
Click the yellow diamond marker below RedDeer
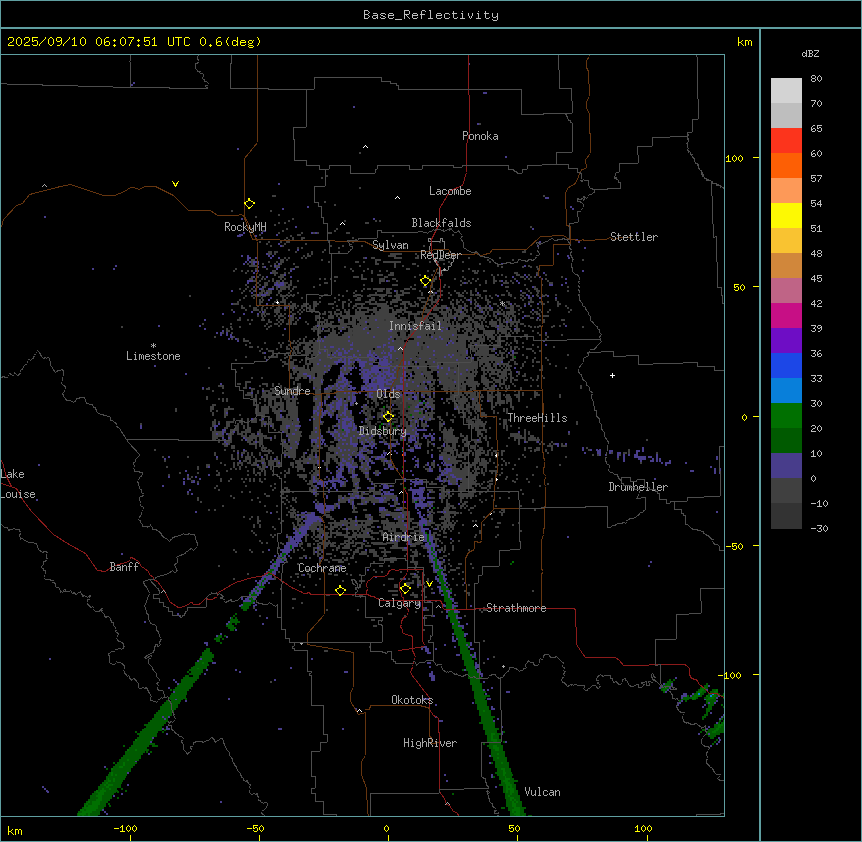[x=426, y=281]
